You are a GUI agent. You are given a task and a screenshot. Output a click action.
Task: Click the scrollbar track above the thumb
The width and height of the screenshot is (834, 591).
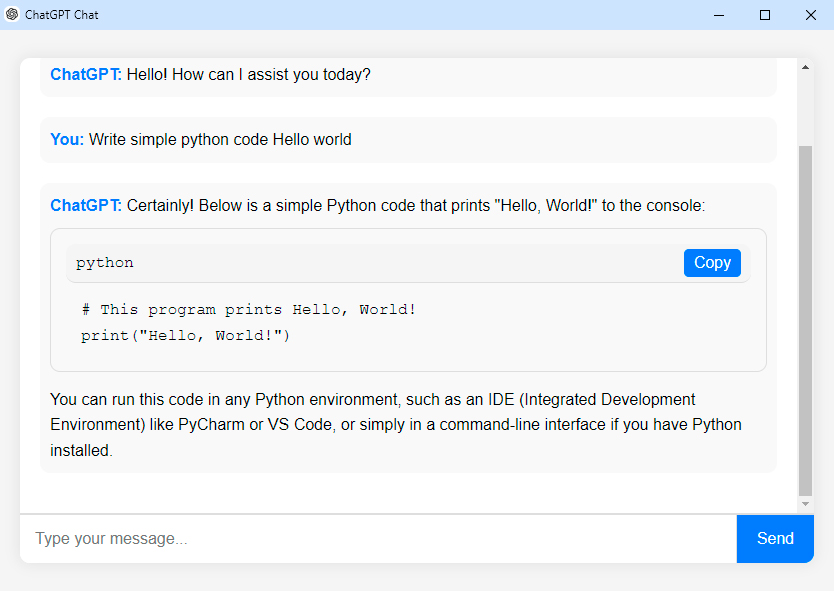805,110
